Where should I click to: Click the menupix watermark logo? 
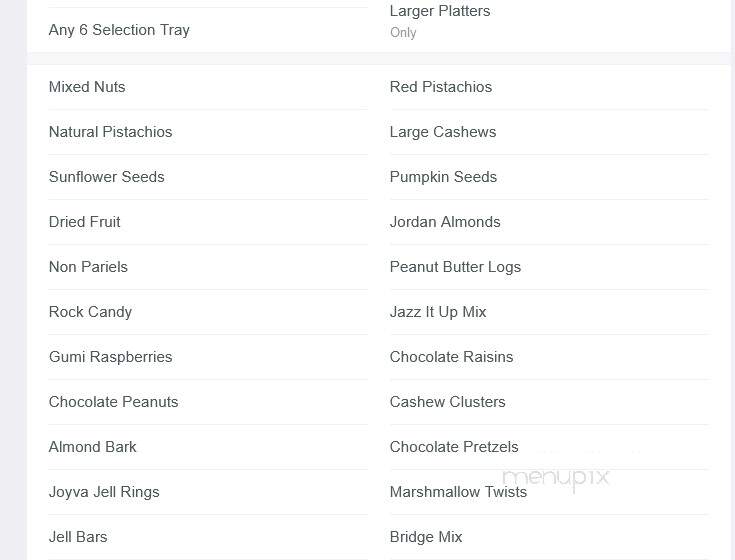556,479
